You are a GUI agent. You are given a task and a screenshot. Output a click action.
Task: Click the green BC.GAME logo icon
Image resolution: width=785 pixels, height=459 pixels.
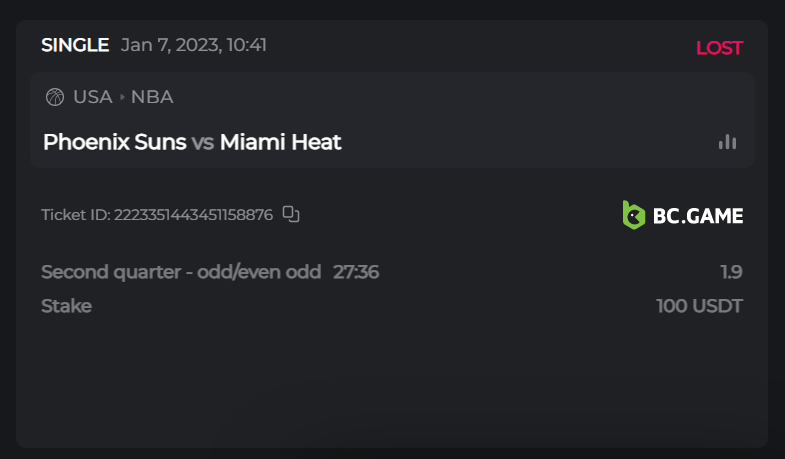tap(633, 215)
